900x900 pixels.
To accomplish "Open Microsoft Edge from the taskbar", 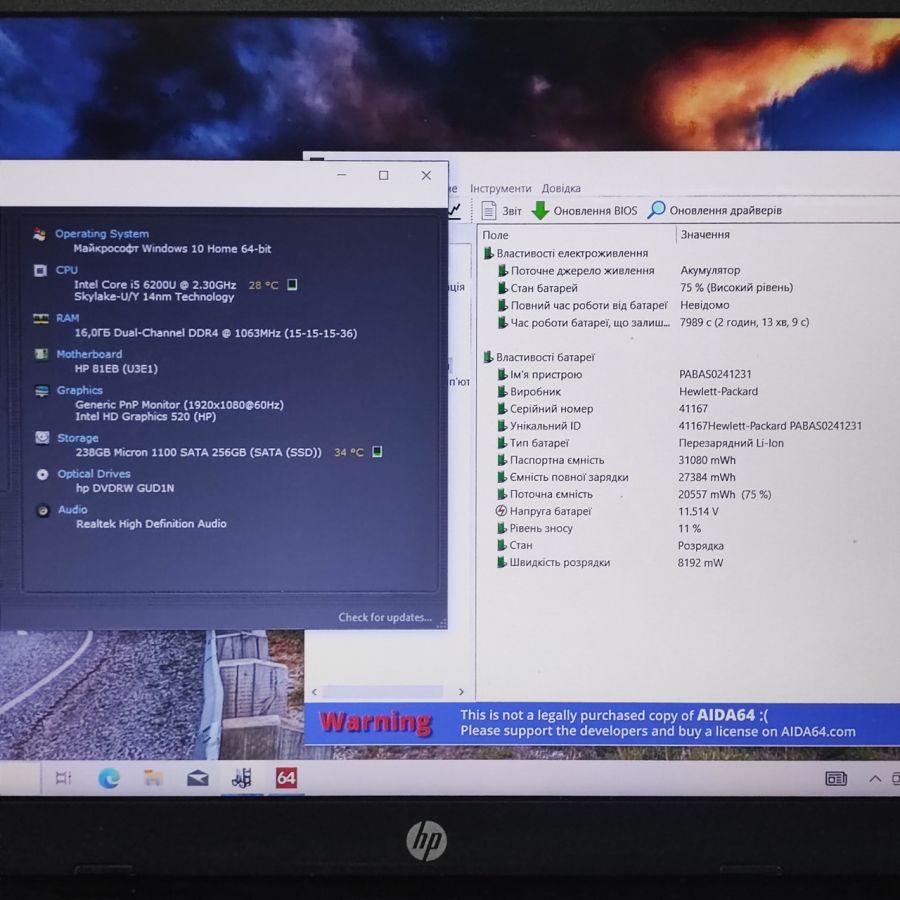I will pos(108,778).
